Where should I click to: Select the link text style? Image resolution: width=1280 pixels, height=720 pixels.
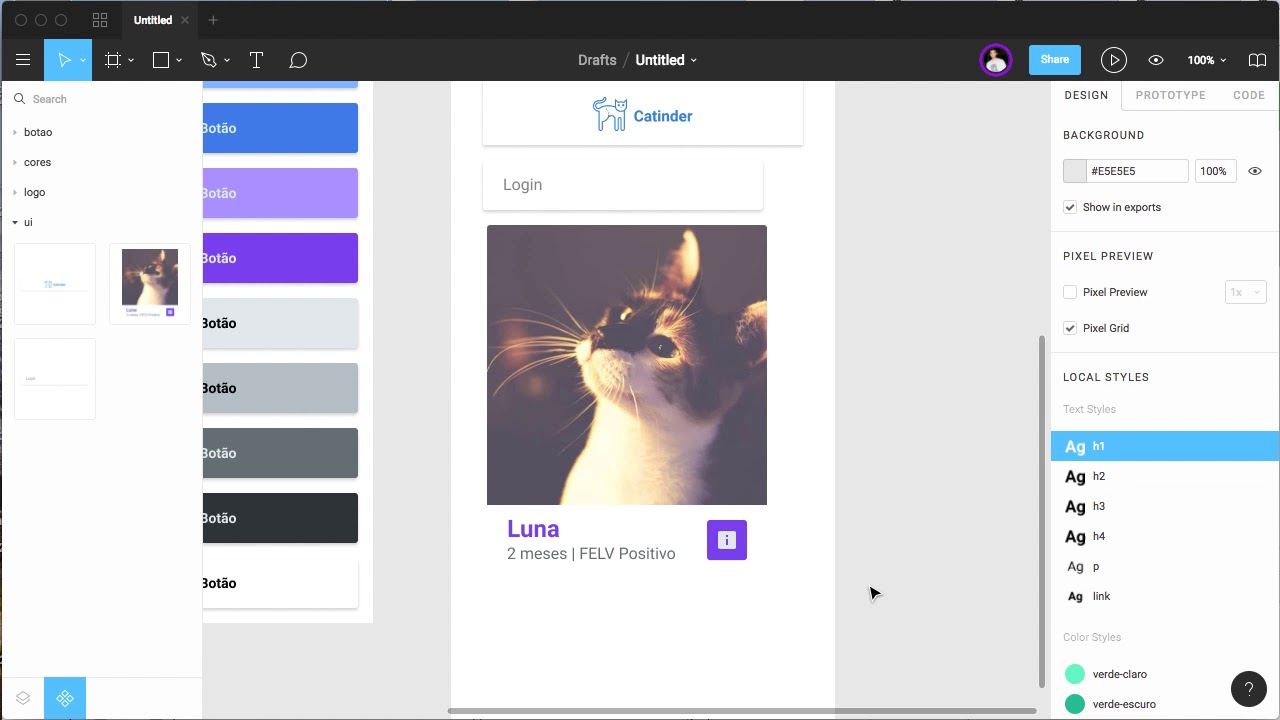1165,596
